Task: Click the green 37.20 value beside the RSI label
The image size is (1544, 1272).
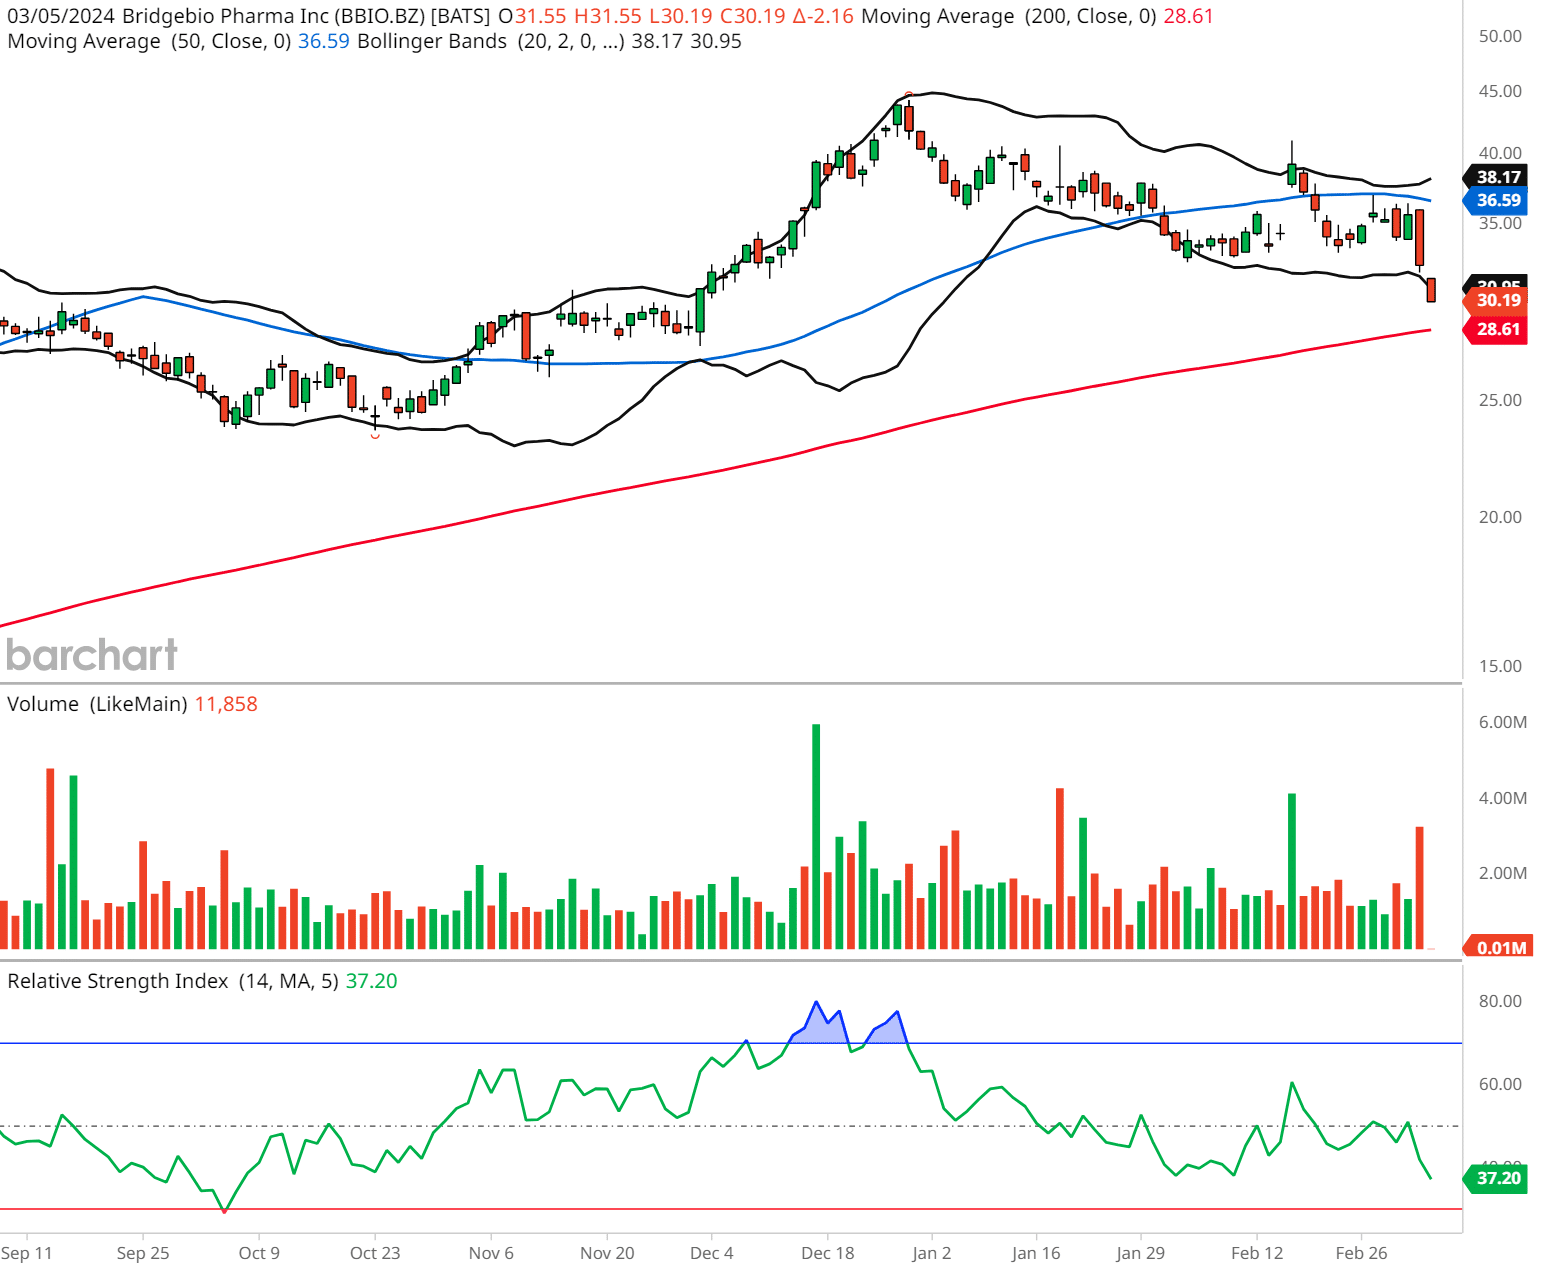Action: (371, 981)
